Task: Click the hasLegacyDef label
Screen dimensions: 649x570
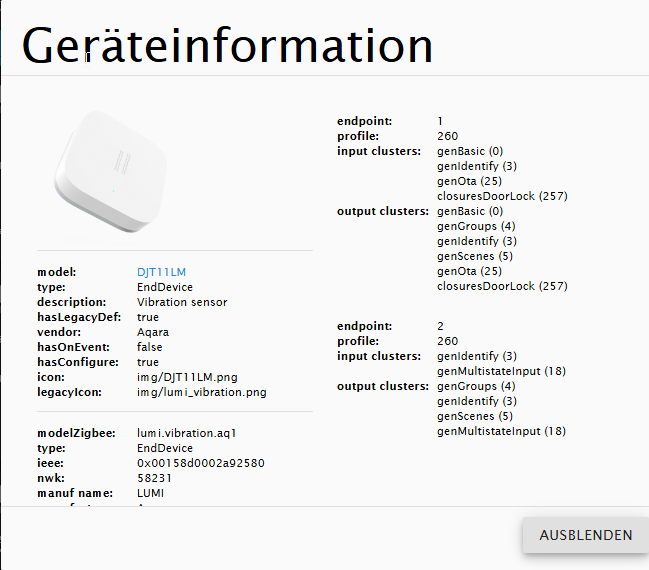Action: tap(76, 317)
